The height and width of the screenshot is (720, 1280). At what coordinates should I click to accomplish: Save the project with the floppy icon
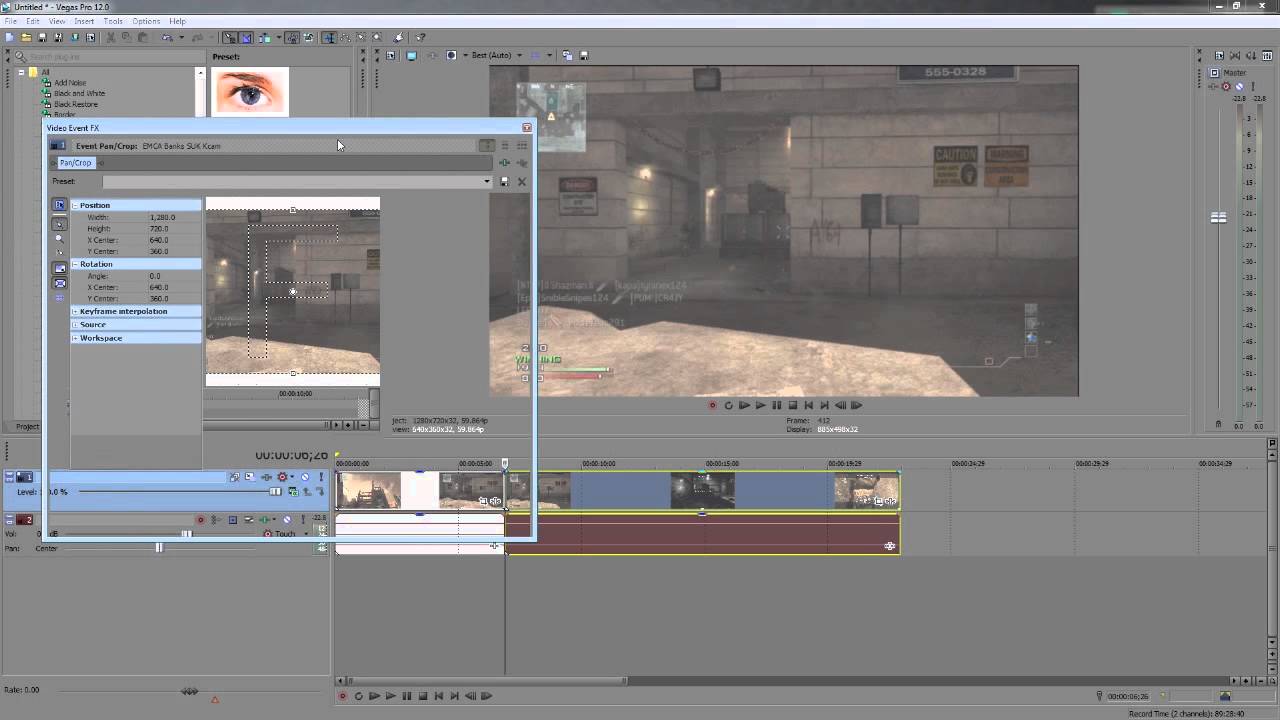click(x=41, y=37)
